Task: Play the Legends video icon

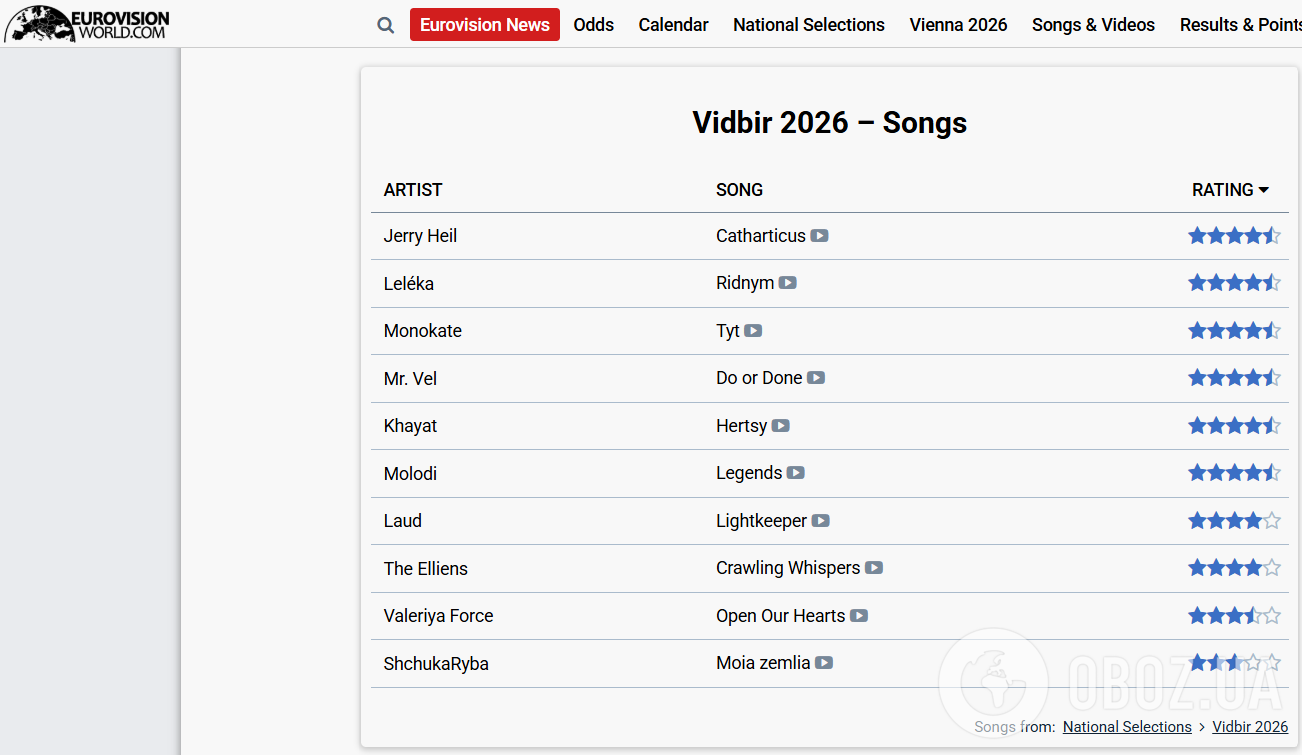Action: tap(796, 473)
